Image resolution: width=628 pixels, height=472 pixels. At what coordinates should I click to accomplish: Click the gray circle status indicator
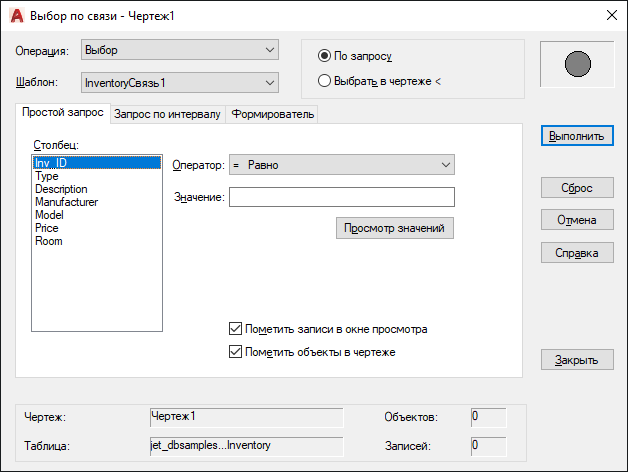(577, 66)
